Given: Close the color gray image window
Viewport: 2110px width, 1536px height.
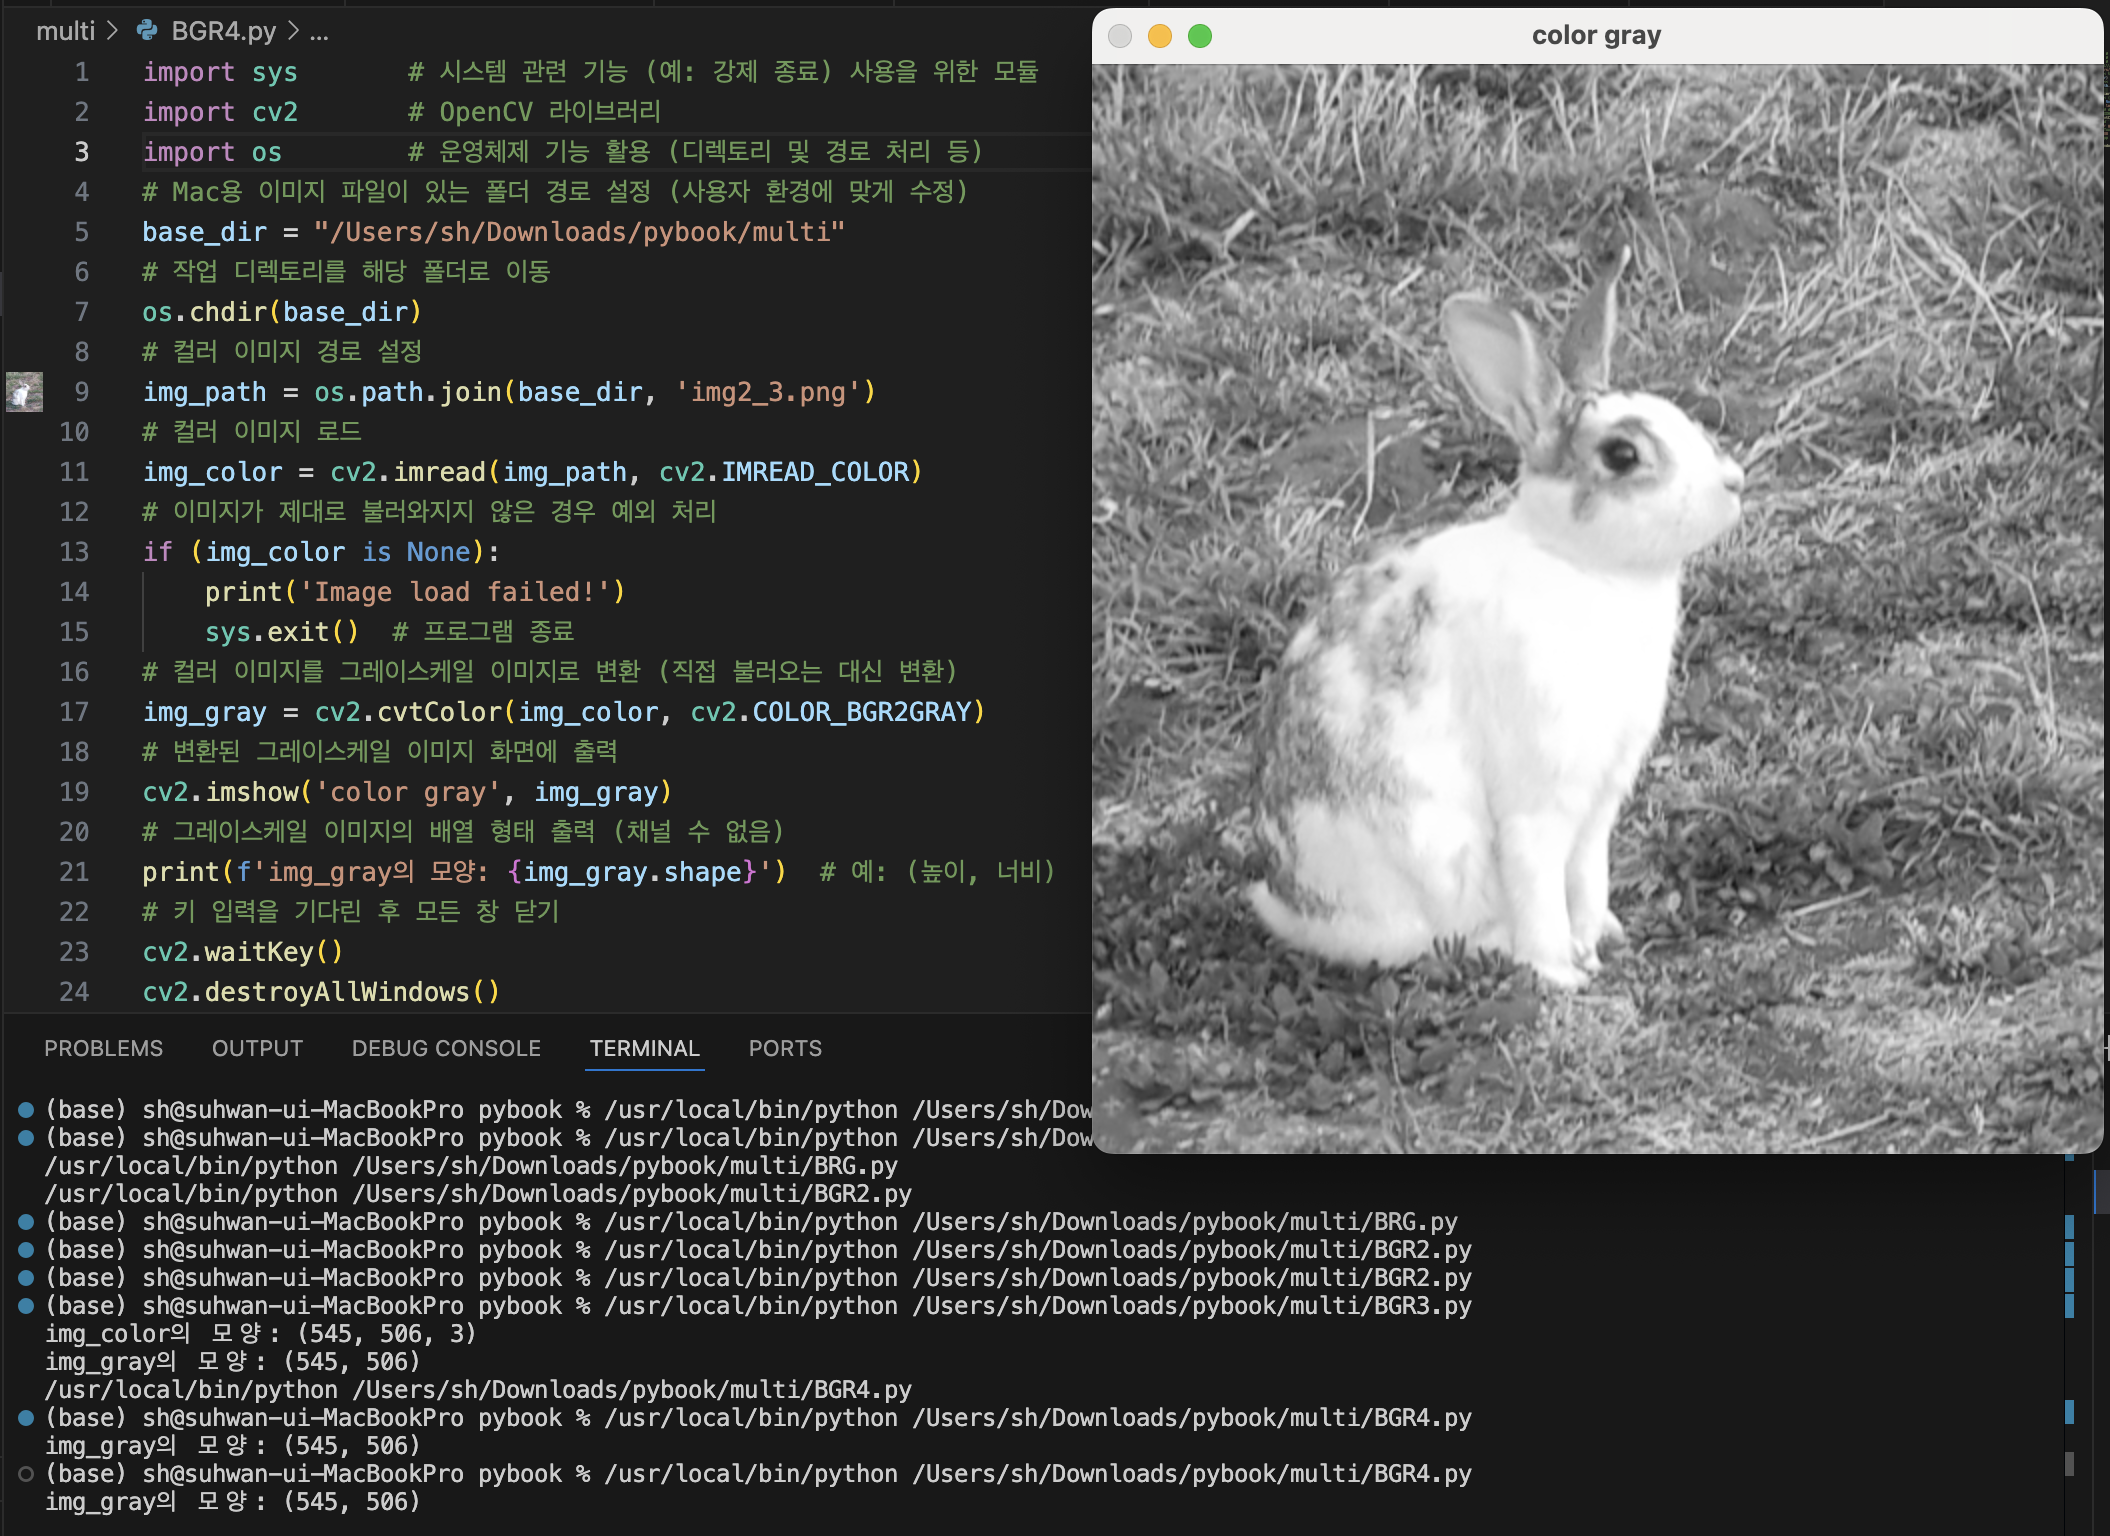Looking at the screenshot, I should point(1120,37).
